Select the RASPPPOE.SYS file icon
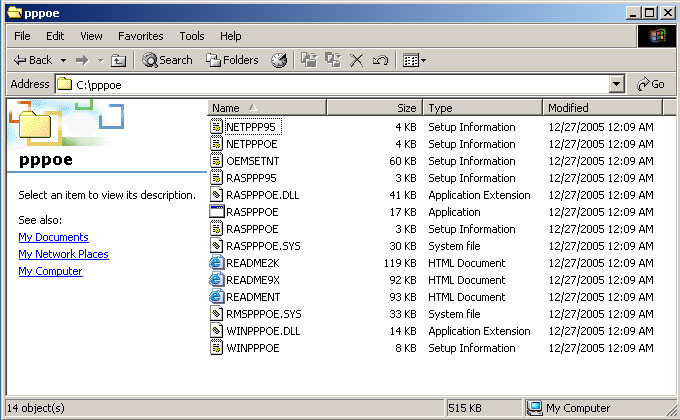Screen dimensions: 680x420 coord(216,246)
